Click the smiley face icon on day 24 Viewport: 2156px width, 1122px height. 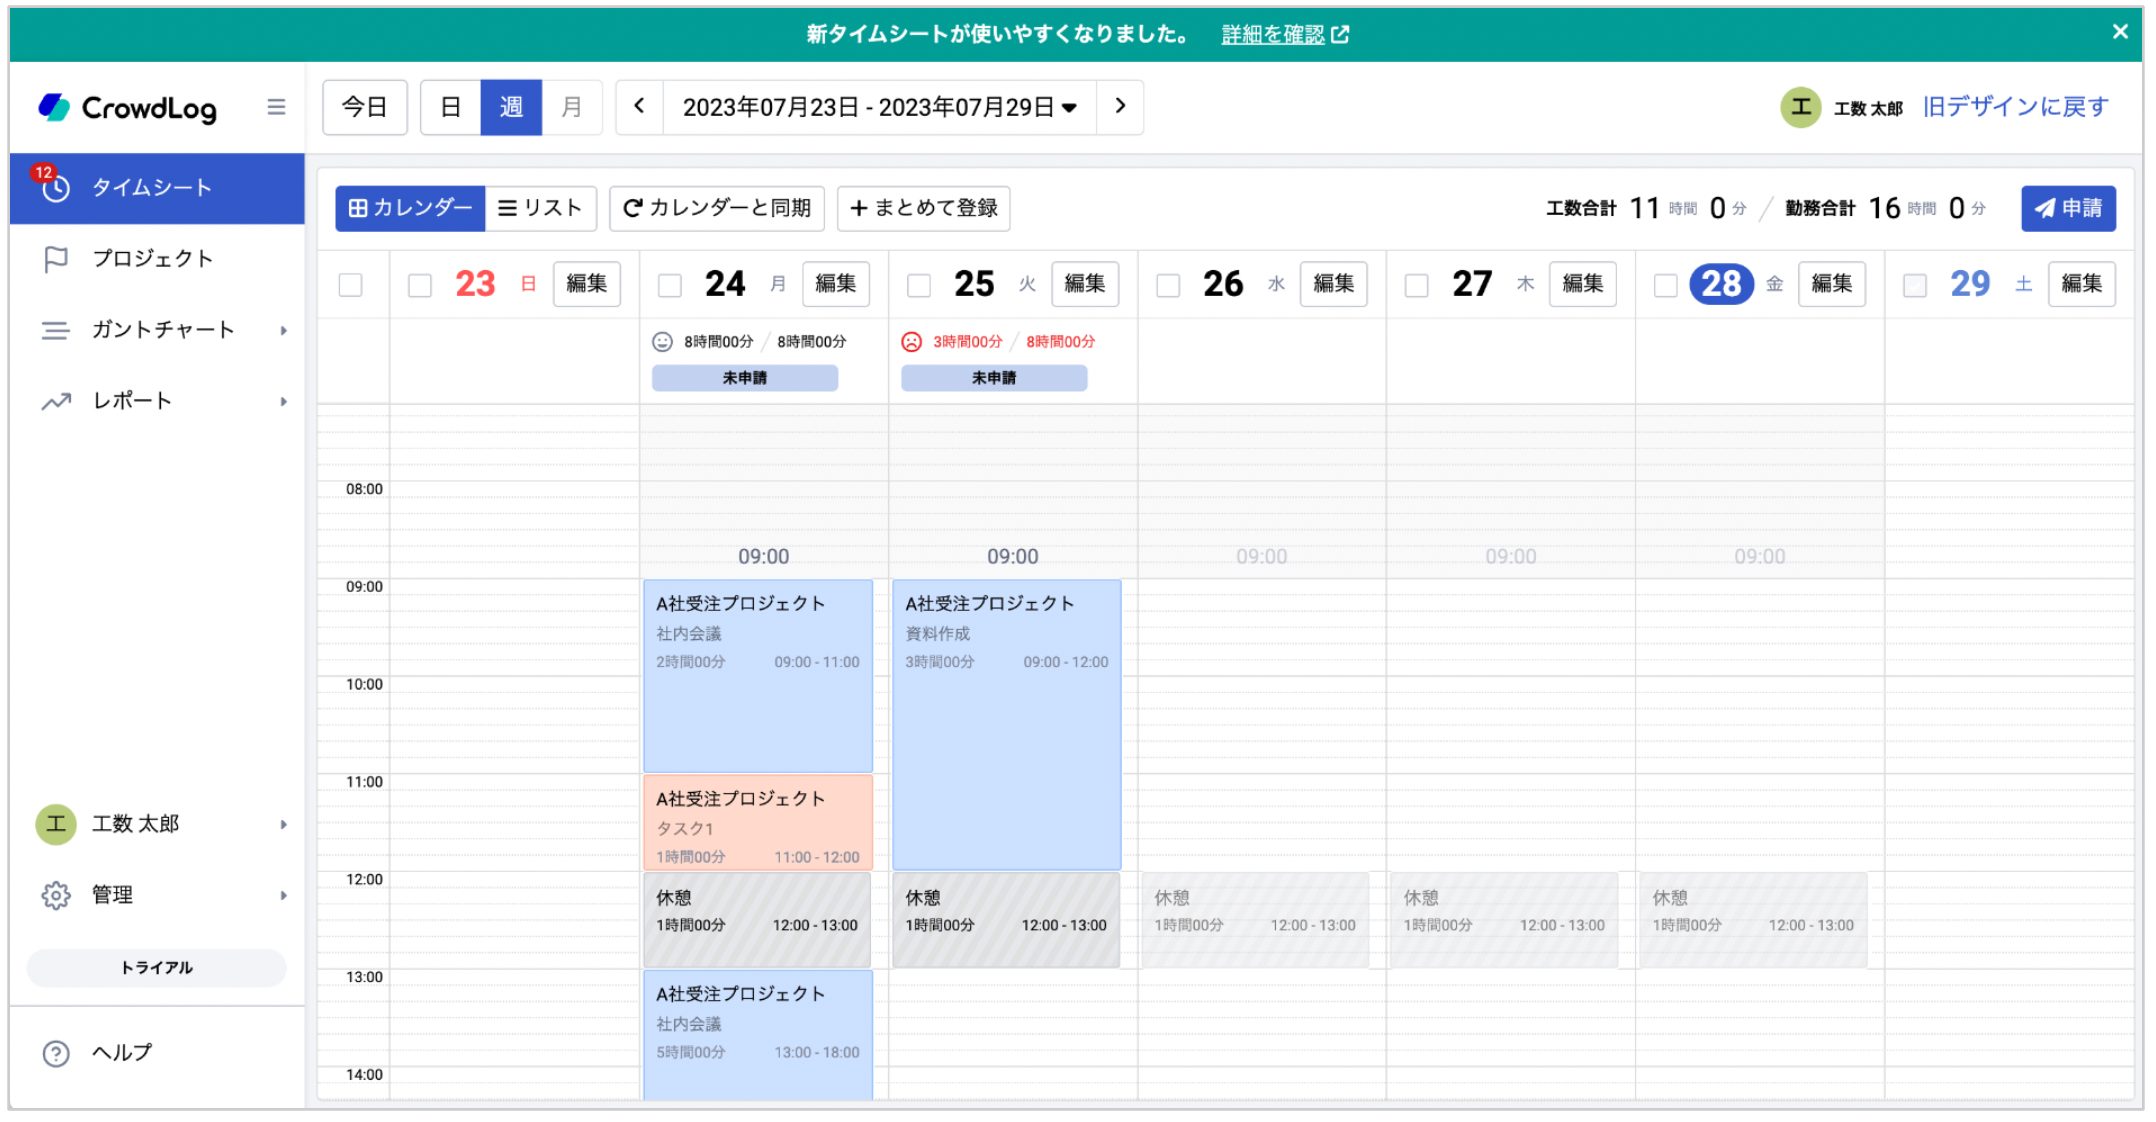[662, 342]
